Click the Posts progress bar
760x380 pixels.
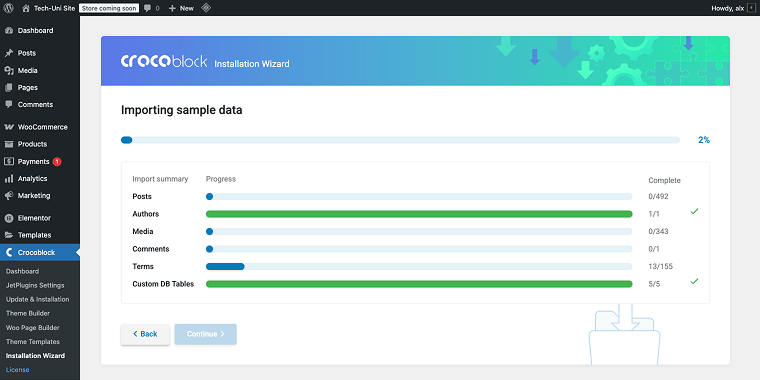419,196
